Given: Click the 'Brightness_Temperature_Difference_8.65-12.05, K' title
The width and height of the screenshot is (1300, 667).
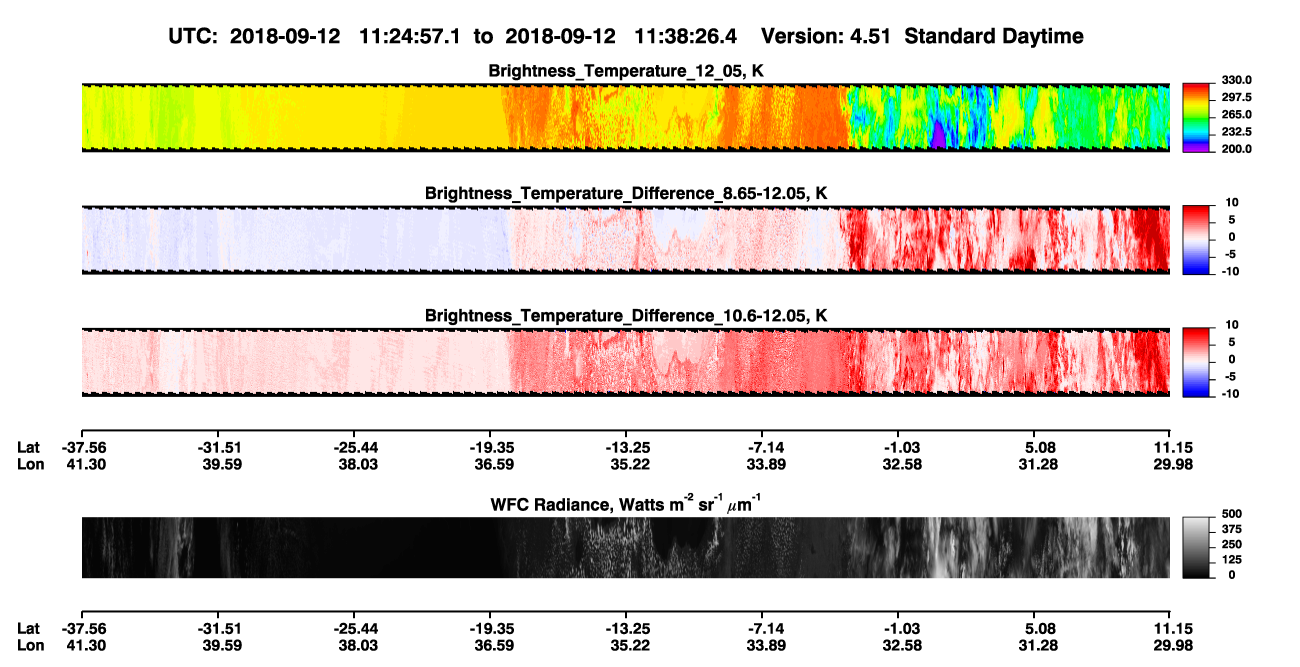Looking at the screenshot, I should (x=626, y=193).
